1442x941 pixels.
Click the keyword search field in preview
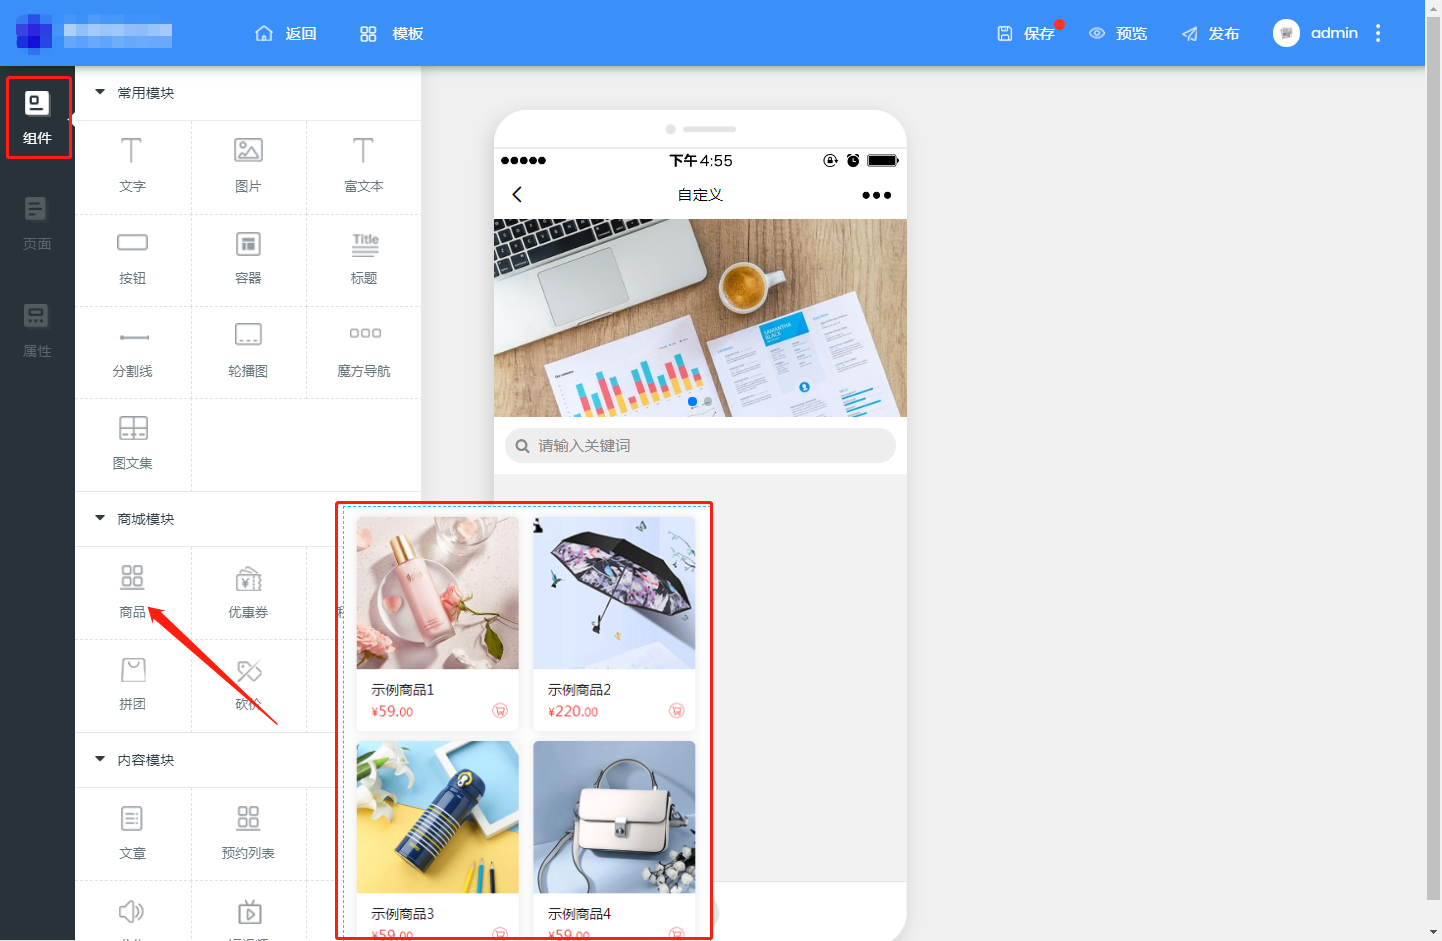[700, 445]
